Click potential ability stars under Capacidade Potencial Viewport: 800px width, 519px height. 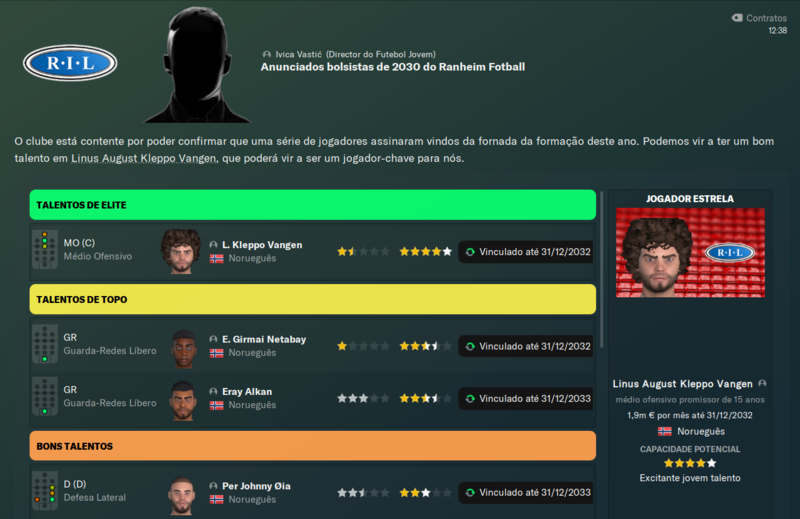(690, 463)
